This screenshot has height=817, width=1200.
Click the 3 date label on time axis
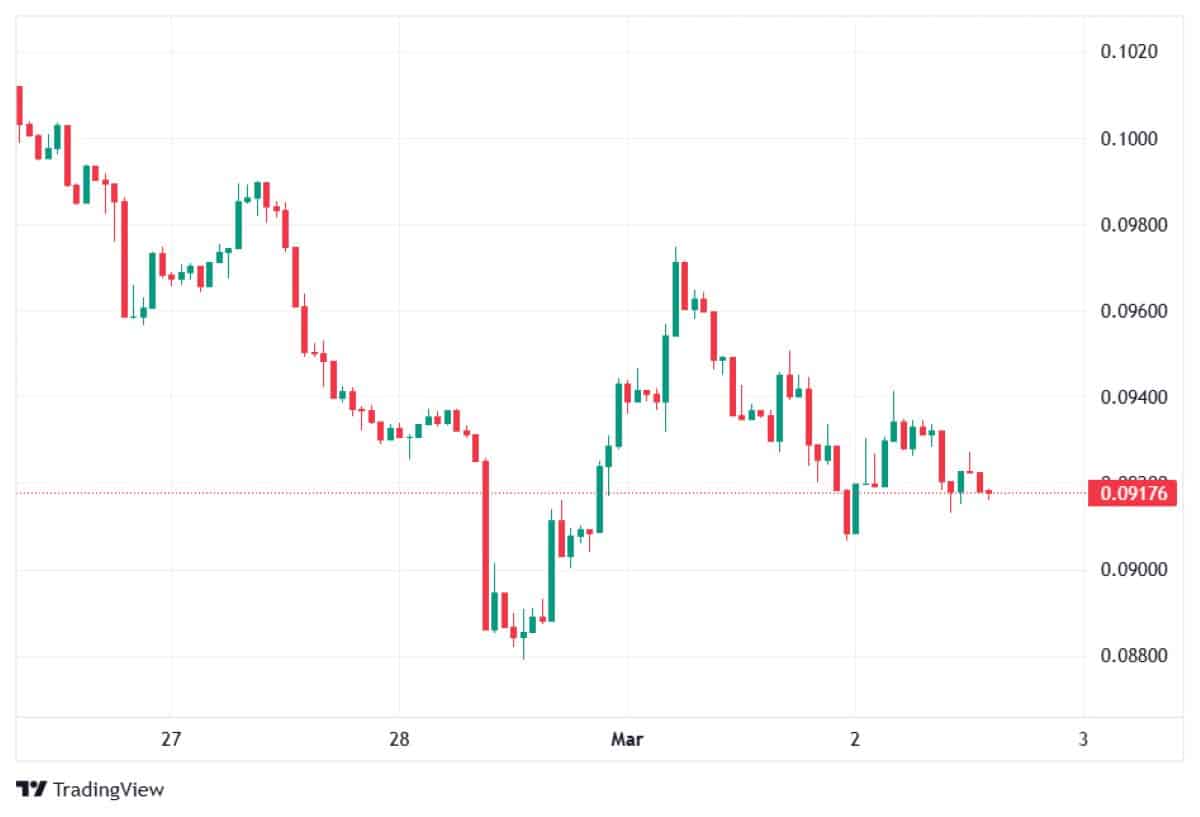point(1083,740)
